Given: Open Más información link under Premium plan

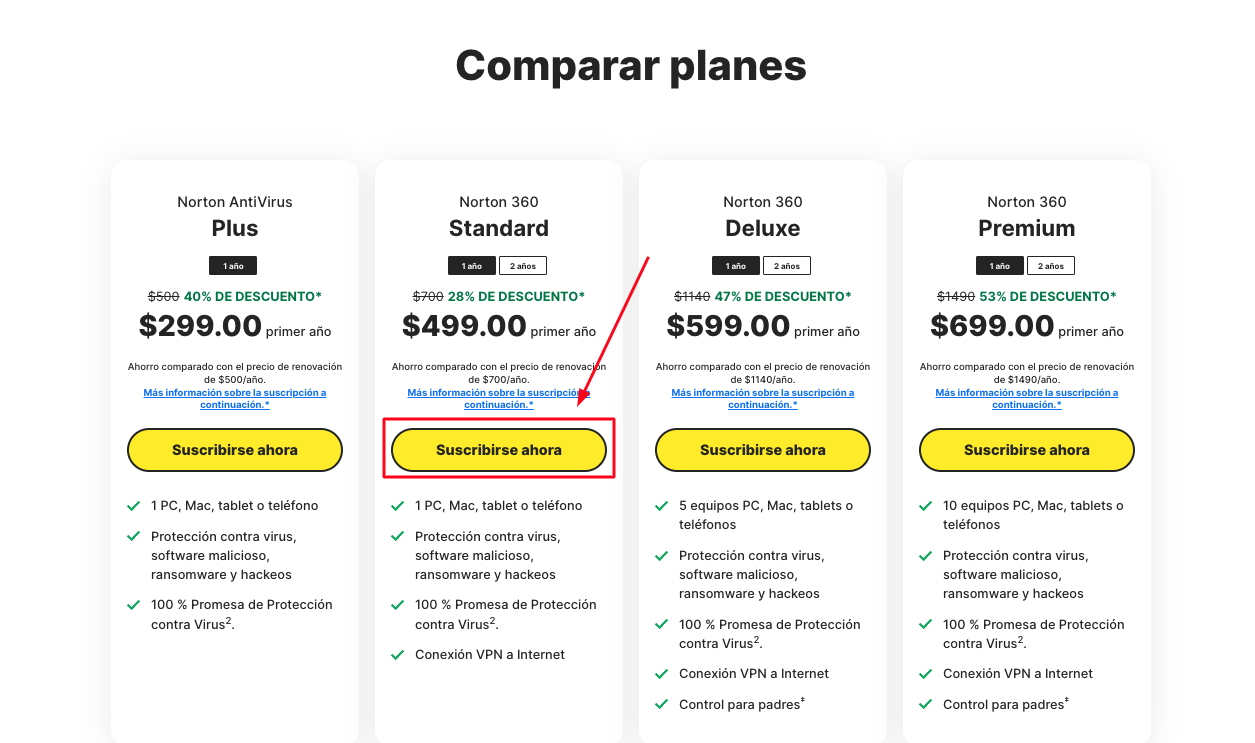Looking at the screenshot, I should (x=1027, y=399).
